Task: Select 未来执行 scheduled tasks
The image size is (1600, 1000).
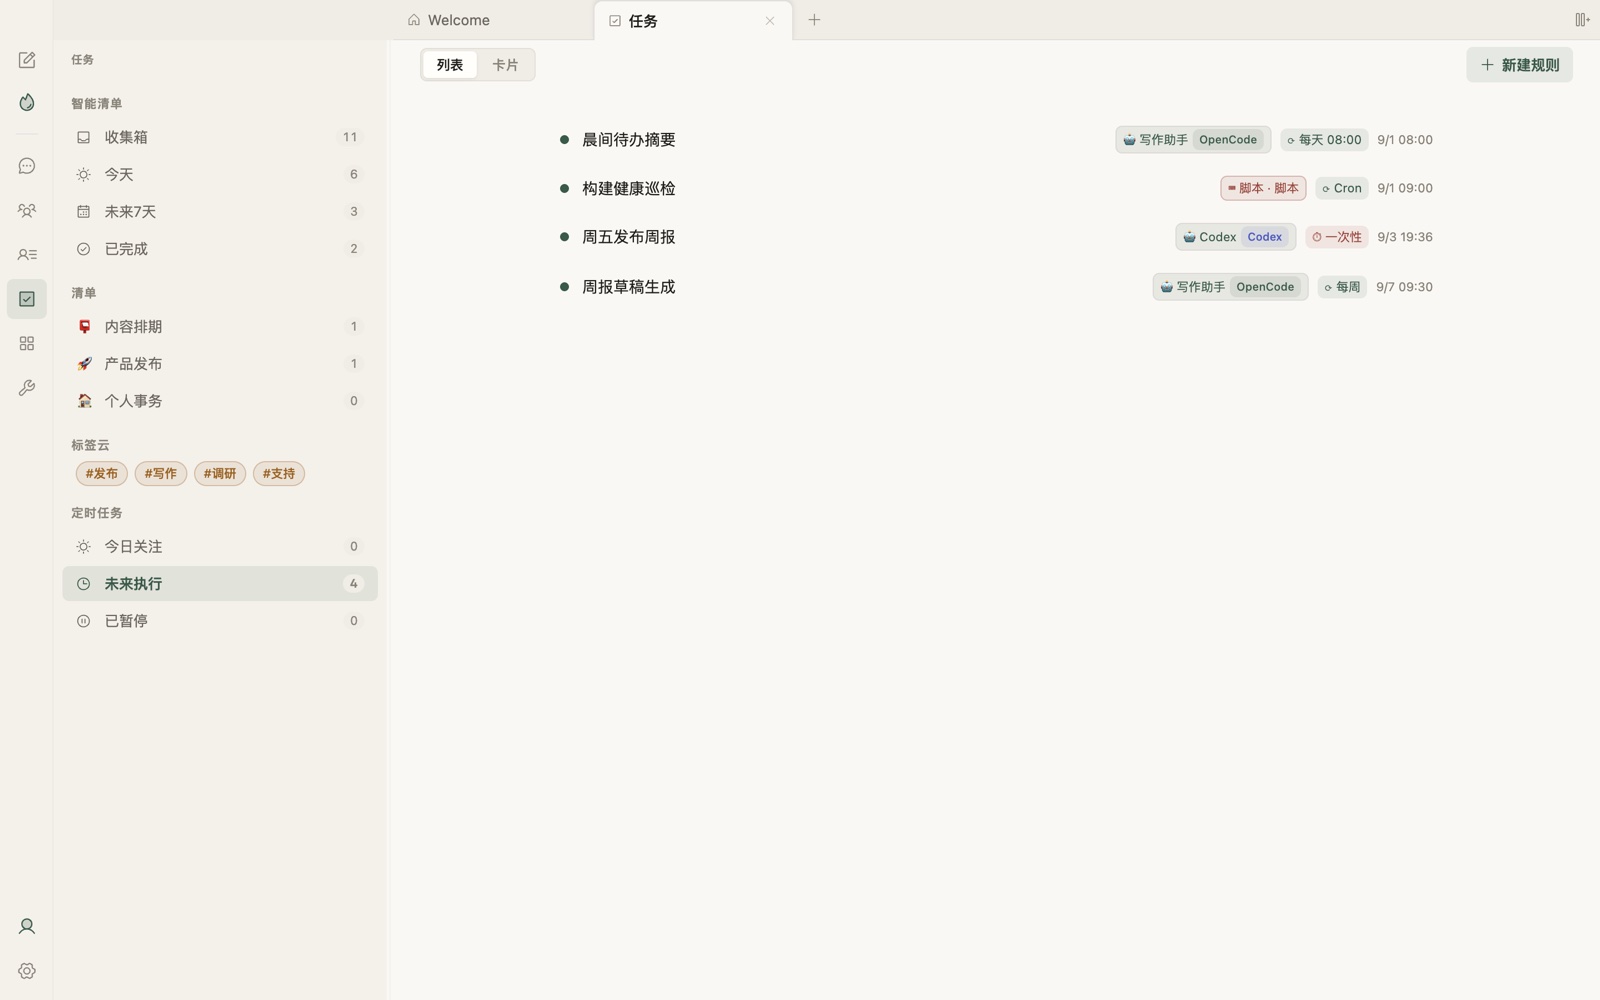Action: 220,584
